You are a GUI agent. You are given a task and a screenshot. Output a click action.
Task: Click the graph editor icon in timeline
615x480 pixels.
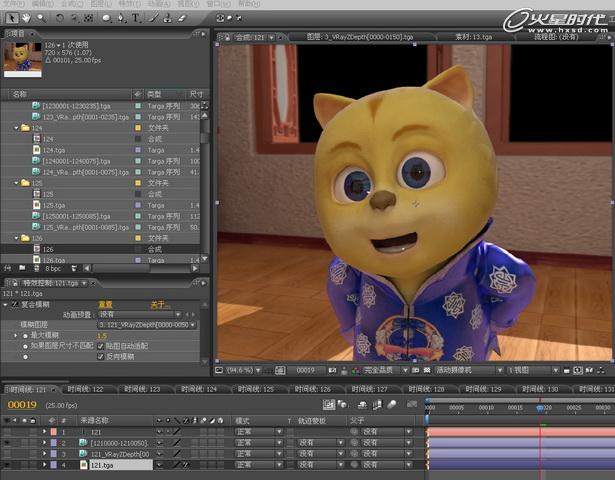tap(411, 404)
